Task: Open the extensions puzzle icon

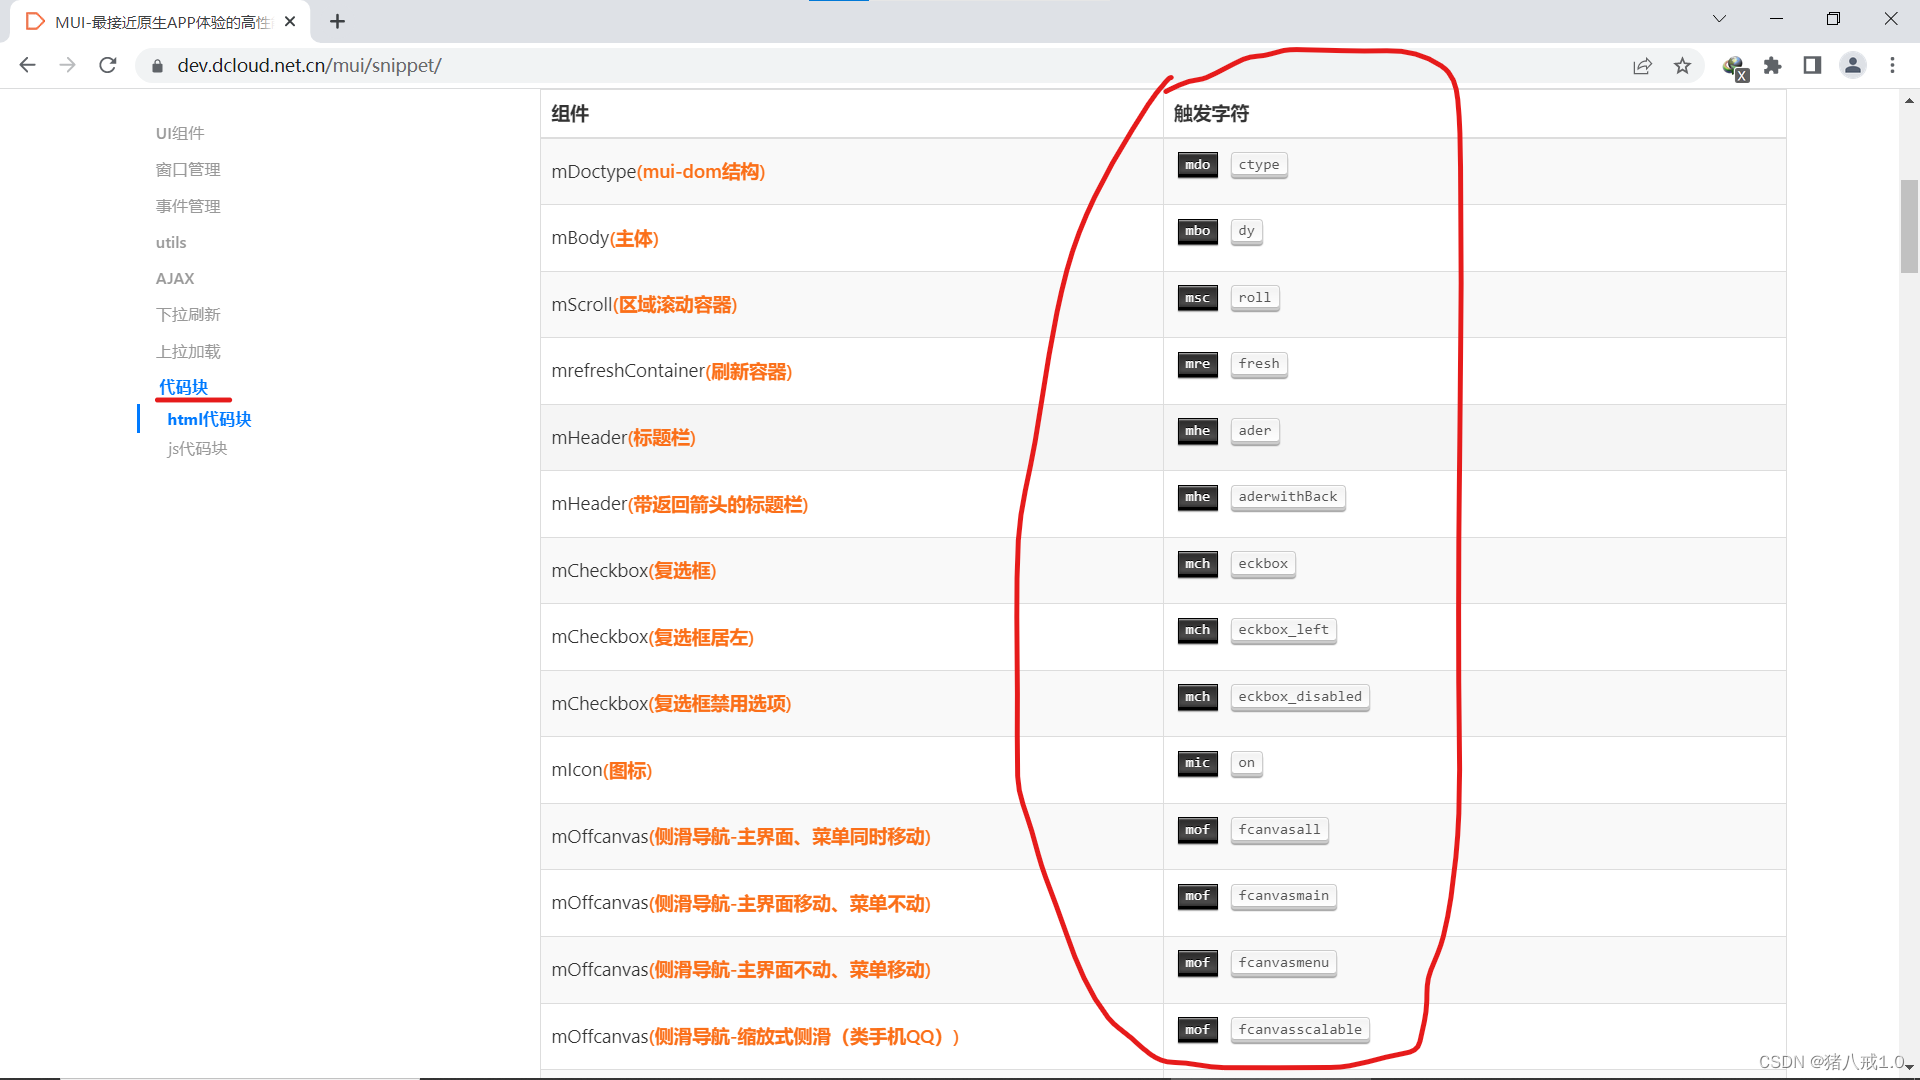Action: tap(1773, 66)
